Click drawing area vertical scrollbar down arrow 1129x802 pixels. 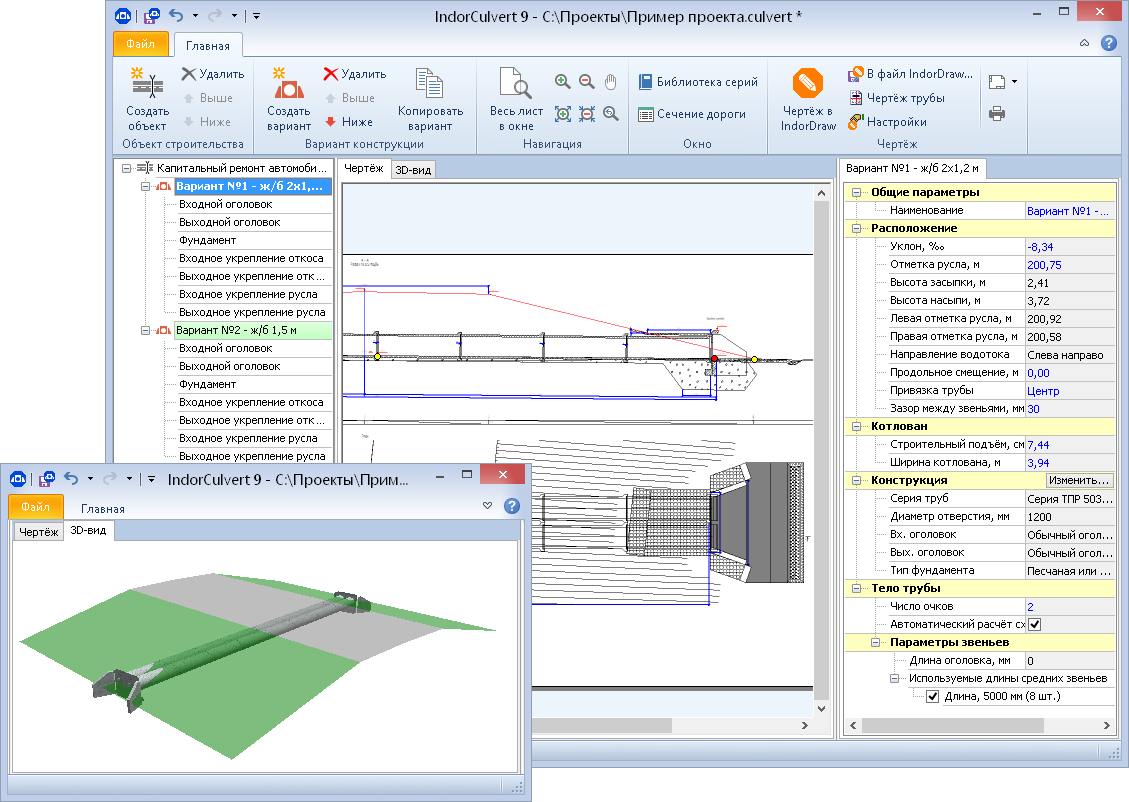822,708
